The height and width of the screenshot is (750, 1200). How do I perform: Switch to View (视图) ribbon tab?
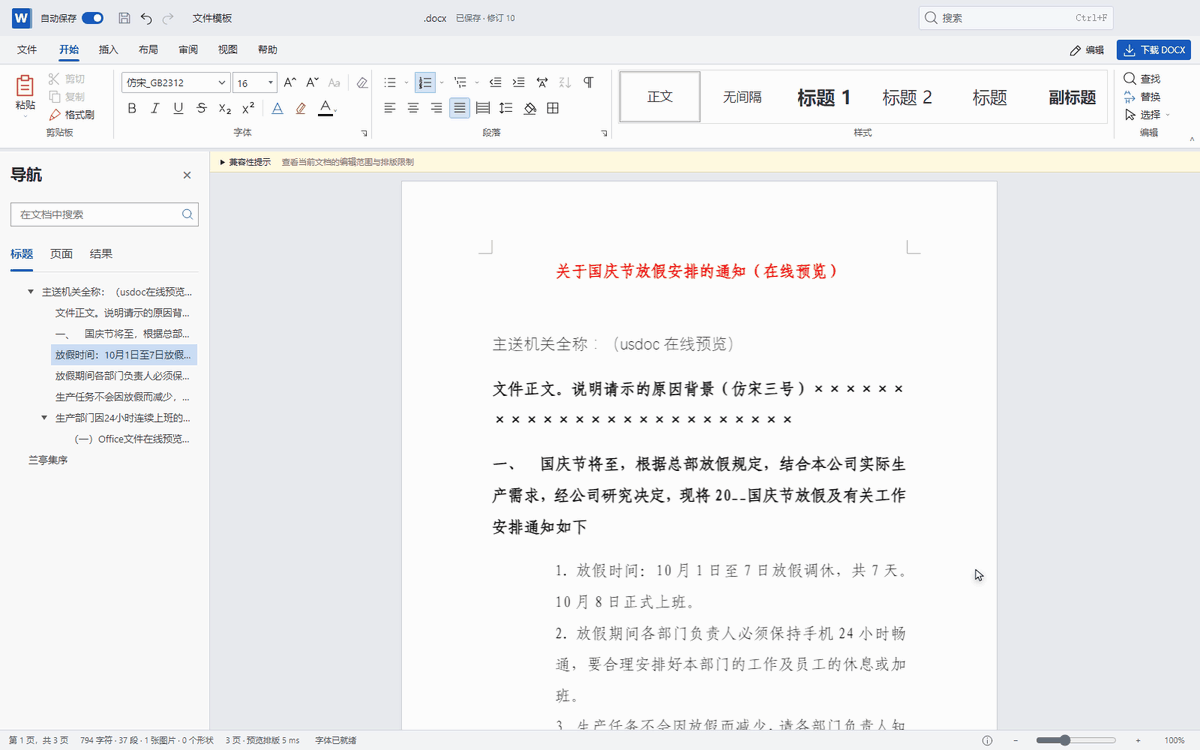[228, 50]
